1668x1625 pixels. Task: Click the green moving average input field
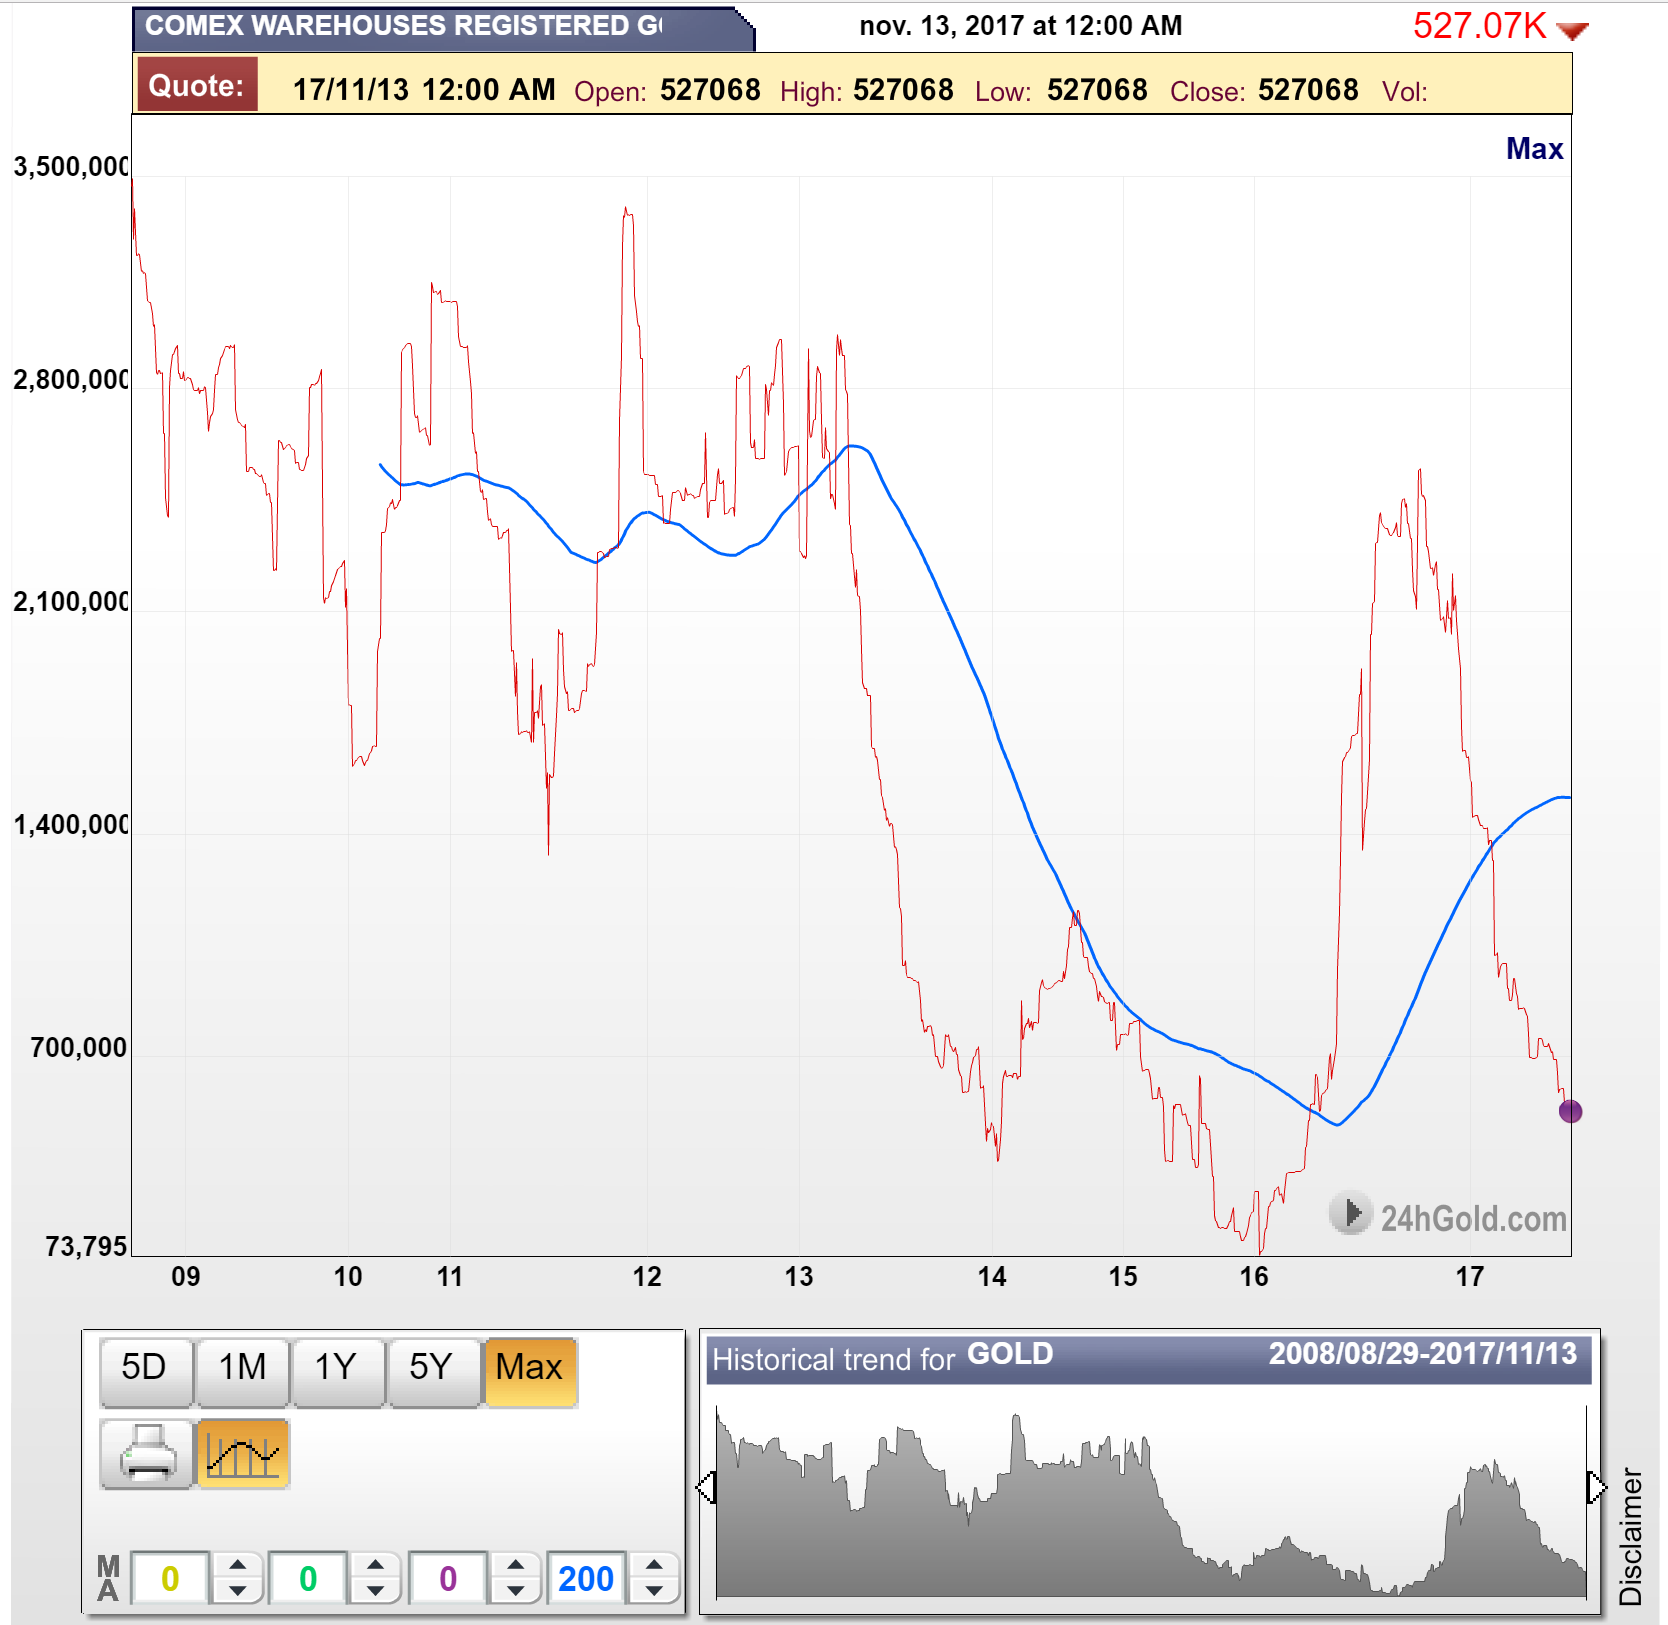pyautogui.click(x=308, y=1578)
